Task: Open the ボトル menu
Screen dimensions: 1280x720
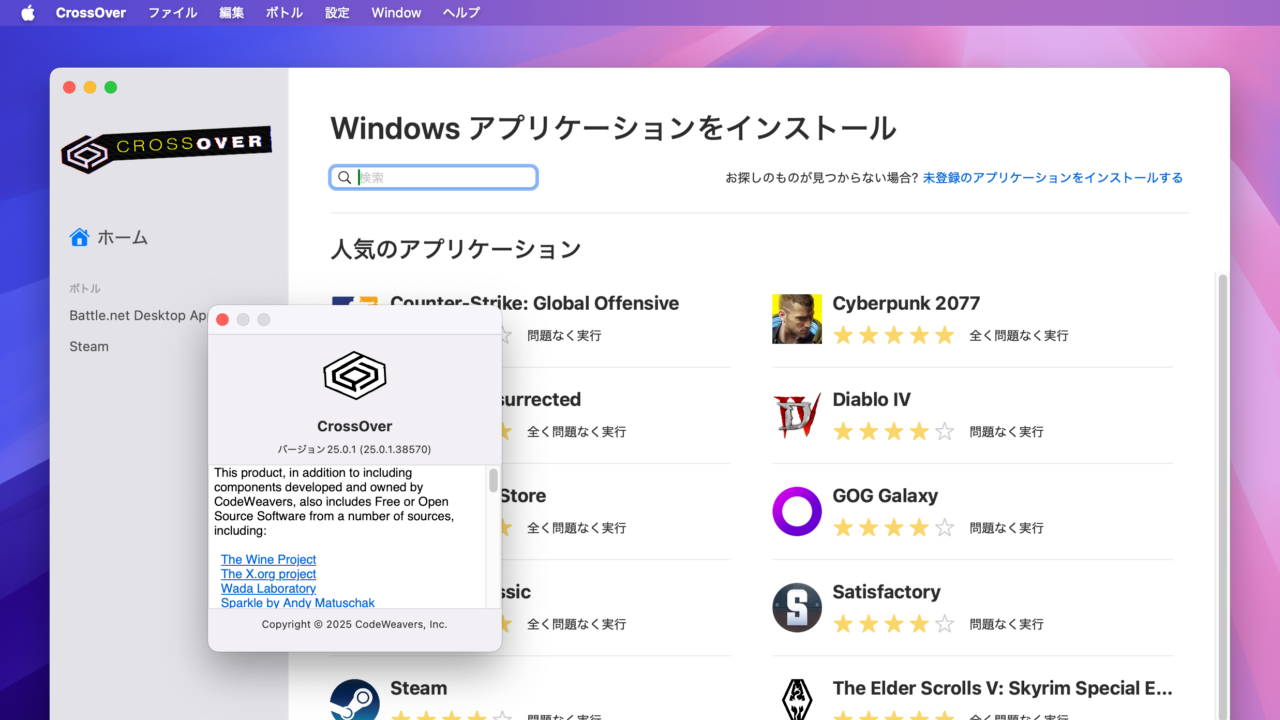Action: point(284,13)
